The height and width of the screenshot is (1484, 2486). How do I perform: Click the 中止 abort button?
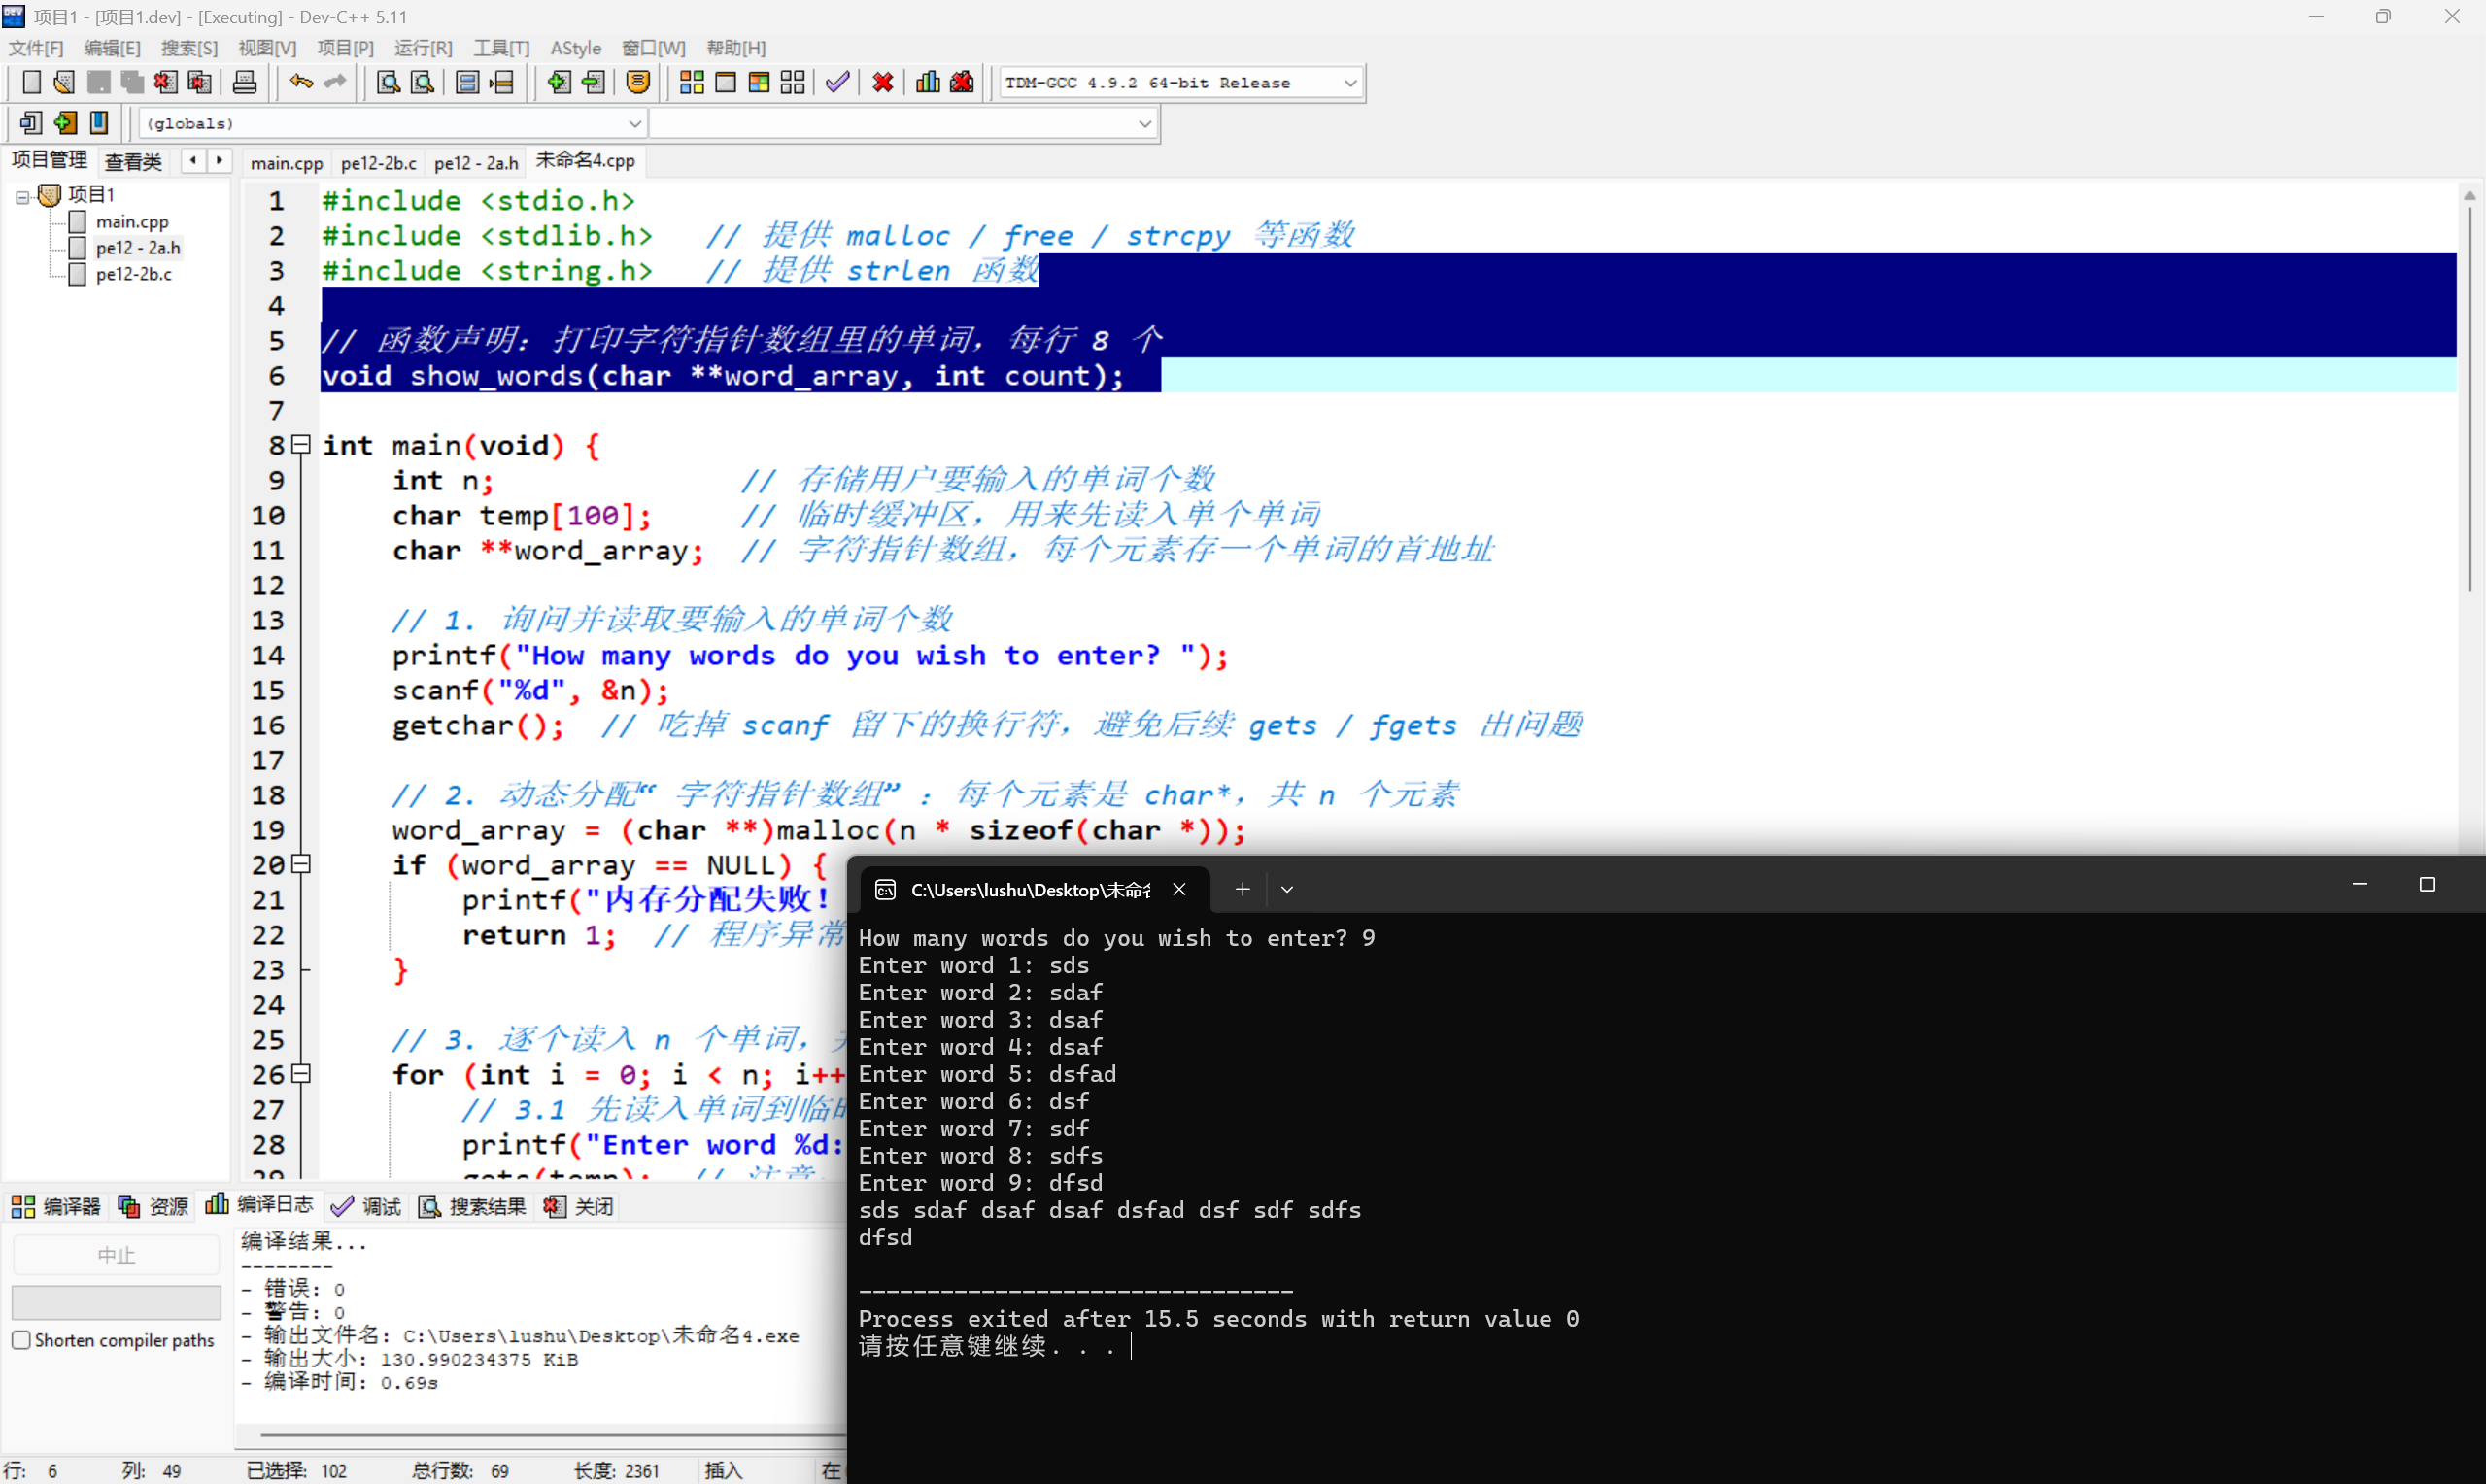pos(116,1255)
